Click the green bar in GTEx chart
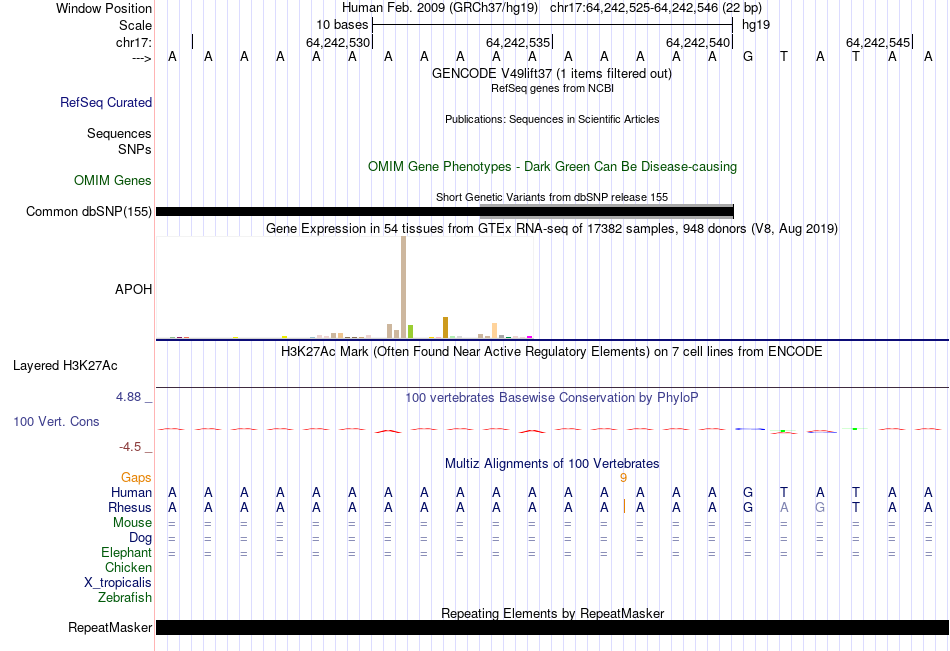Image resolution: width=950 pixels, height=651 pixels. tap(410, 332)
